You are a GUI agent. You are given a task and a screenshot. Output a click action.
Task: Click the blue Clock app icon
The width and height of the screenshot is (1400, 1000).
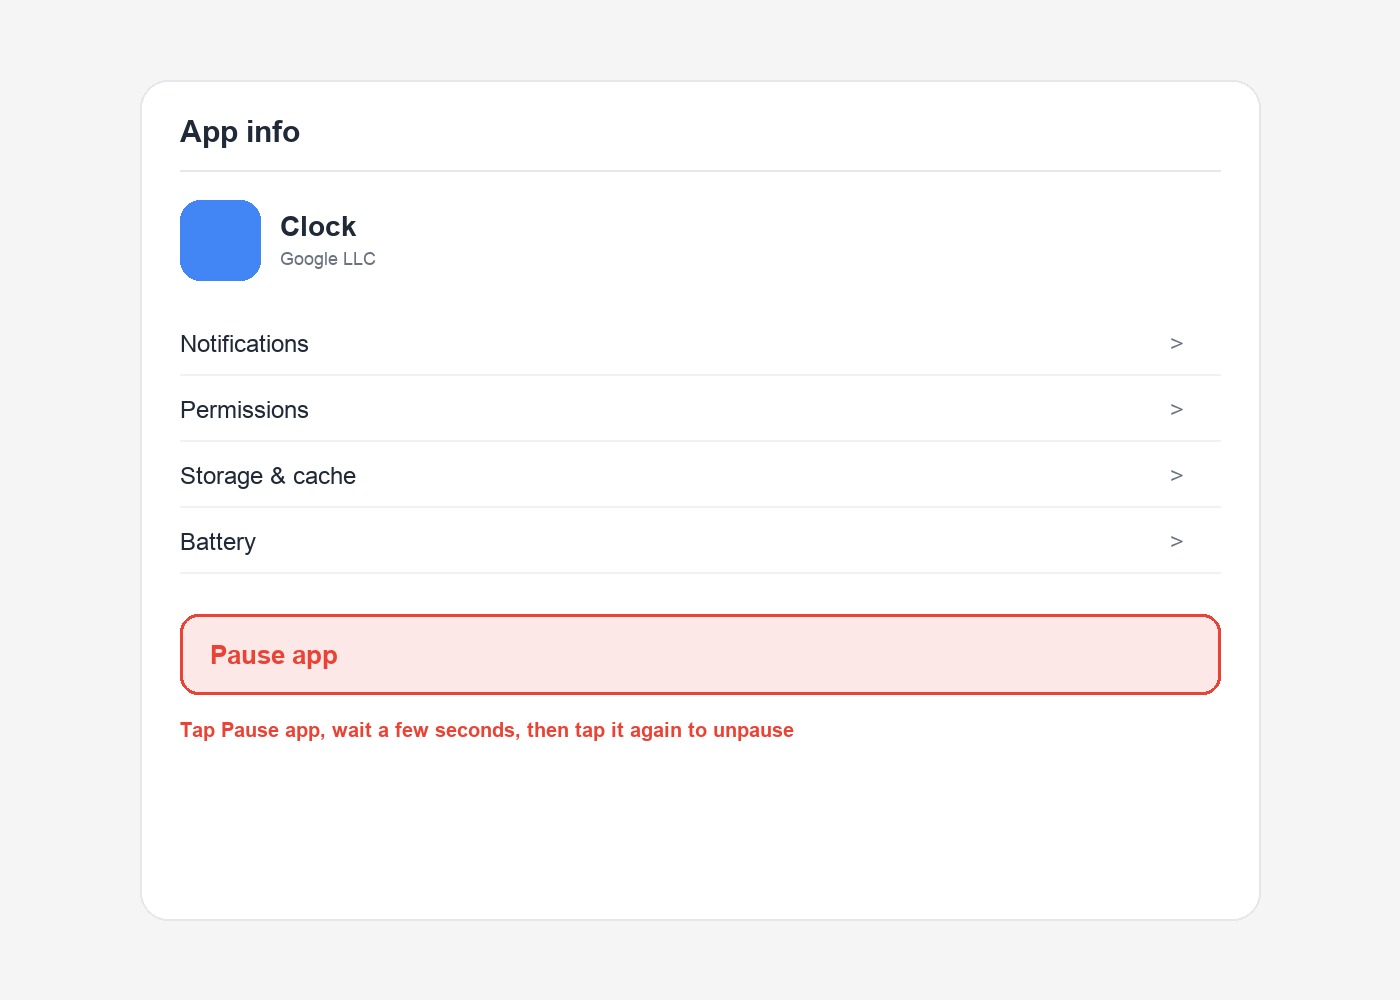(x=220, y=240)
